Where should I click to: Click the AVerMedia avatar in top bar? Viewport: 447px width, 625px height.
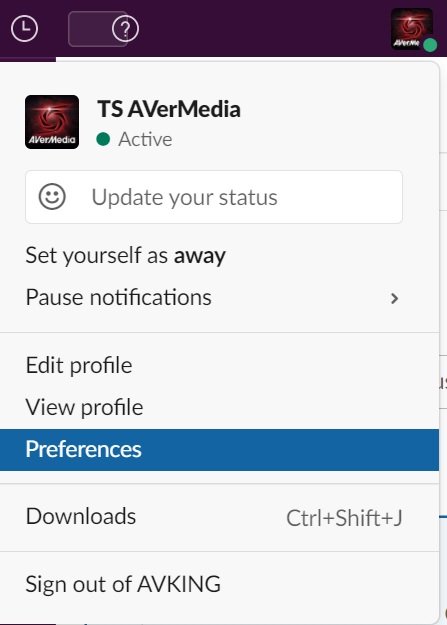(x=412, y=29)
